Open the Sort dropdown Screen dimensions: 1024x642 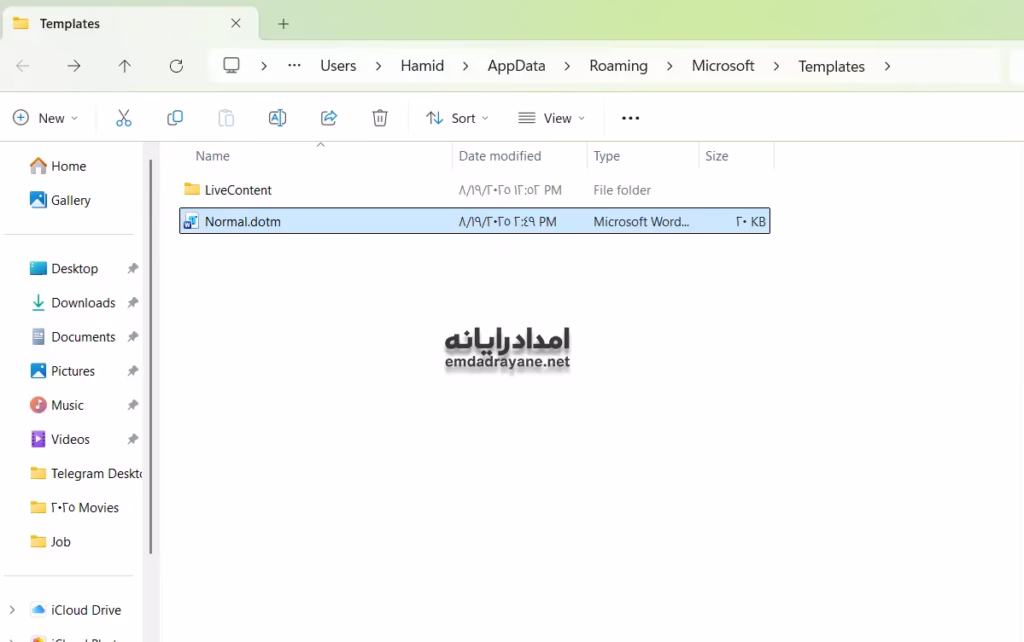click(457, 118)
